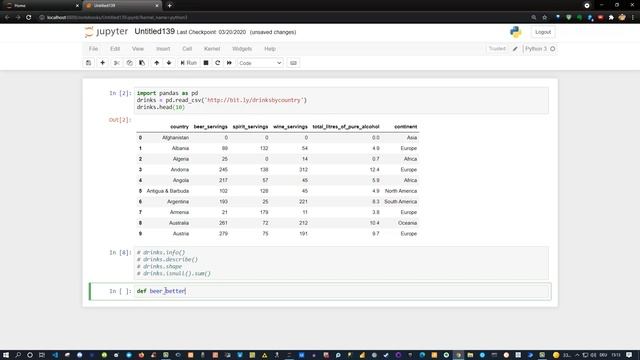
Task: Open the Kernel menu
Action: tap(212, 49)
